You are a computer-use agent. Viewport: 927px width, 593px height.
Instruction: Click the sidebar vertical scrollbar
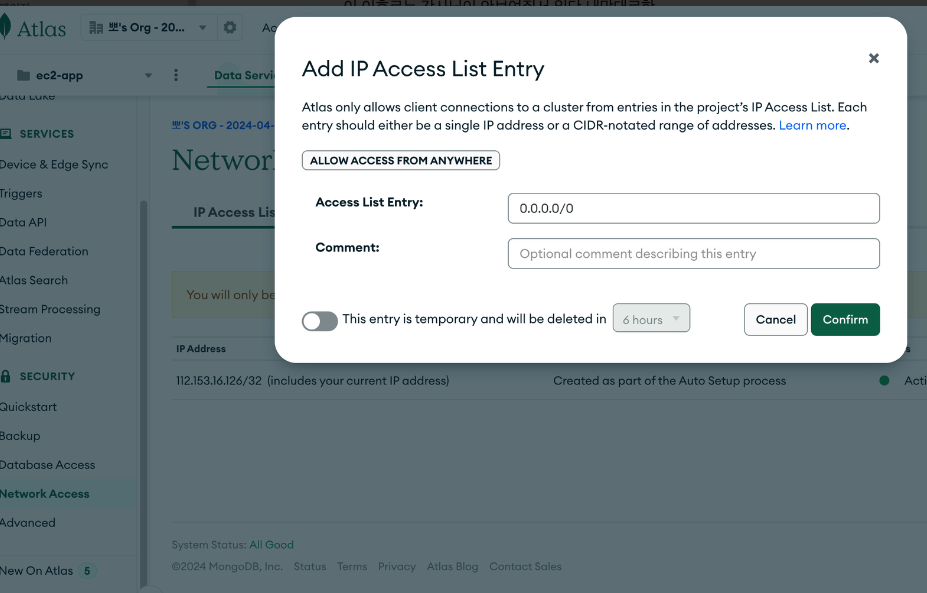click(x=143, y=393)
